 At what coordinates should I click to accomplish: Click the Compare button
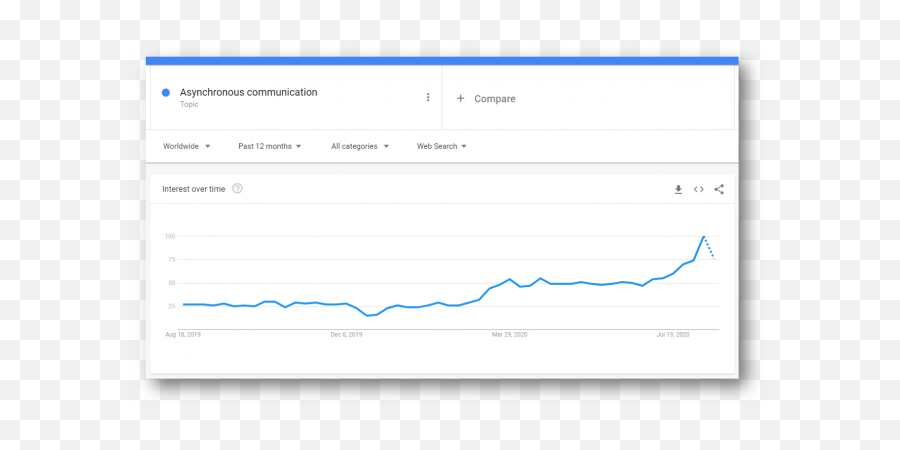point(486,99)
